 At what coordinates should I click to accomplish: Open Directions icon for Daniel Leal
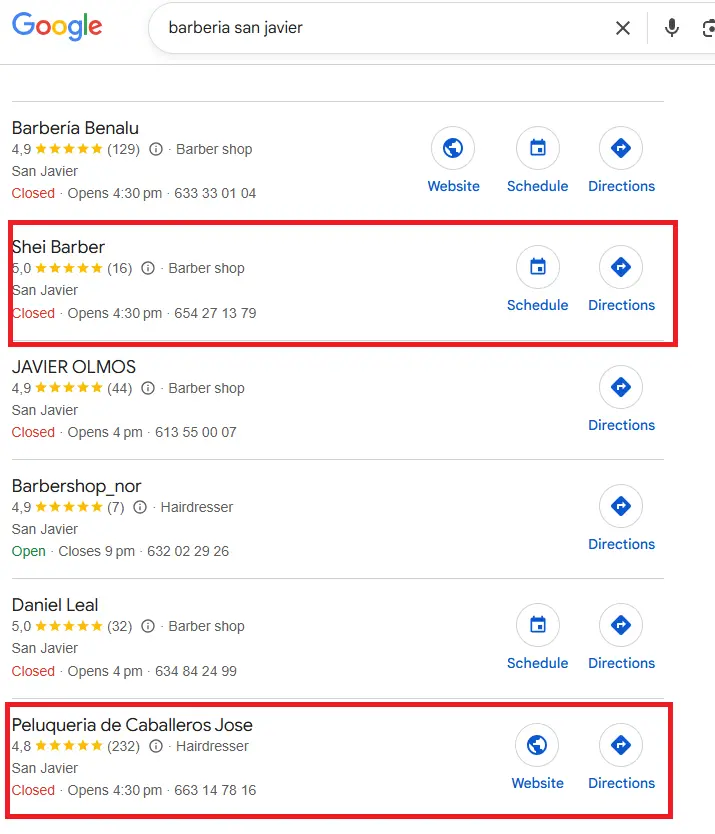point(621,624)
